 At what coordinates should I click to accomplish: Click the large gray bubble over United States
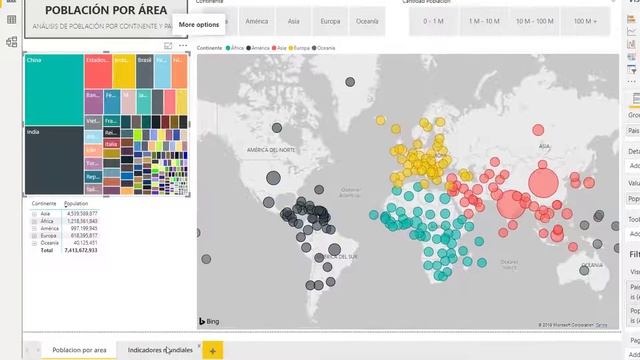pyautogui.click(x=273, y=178)
